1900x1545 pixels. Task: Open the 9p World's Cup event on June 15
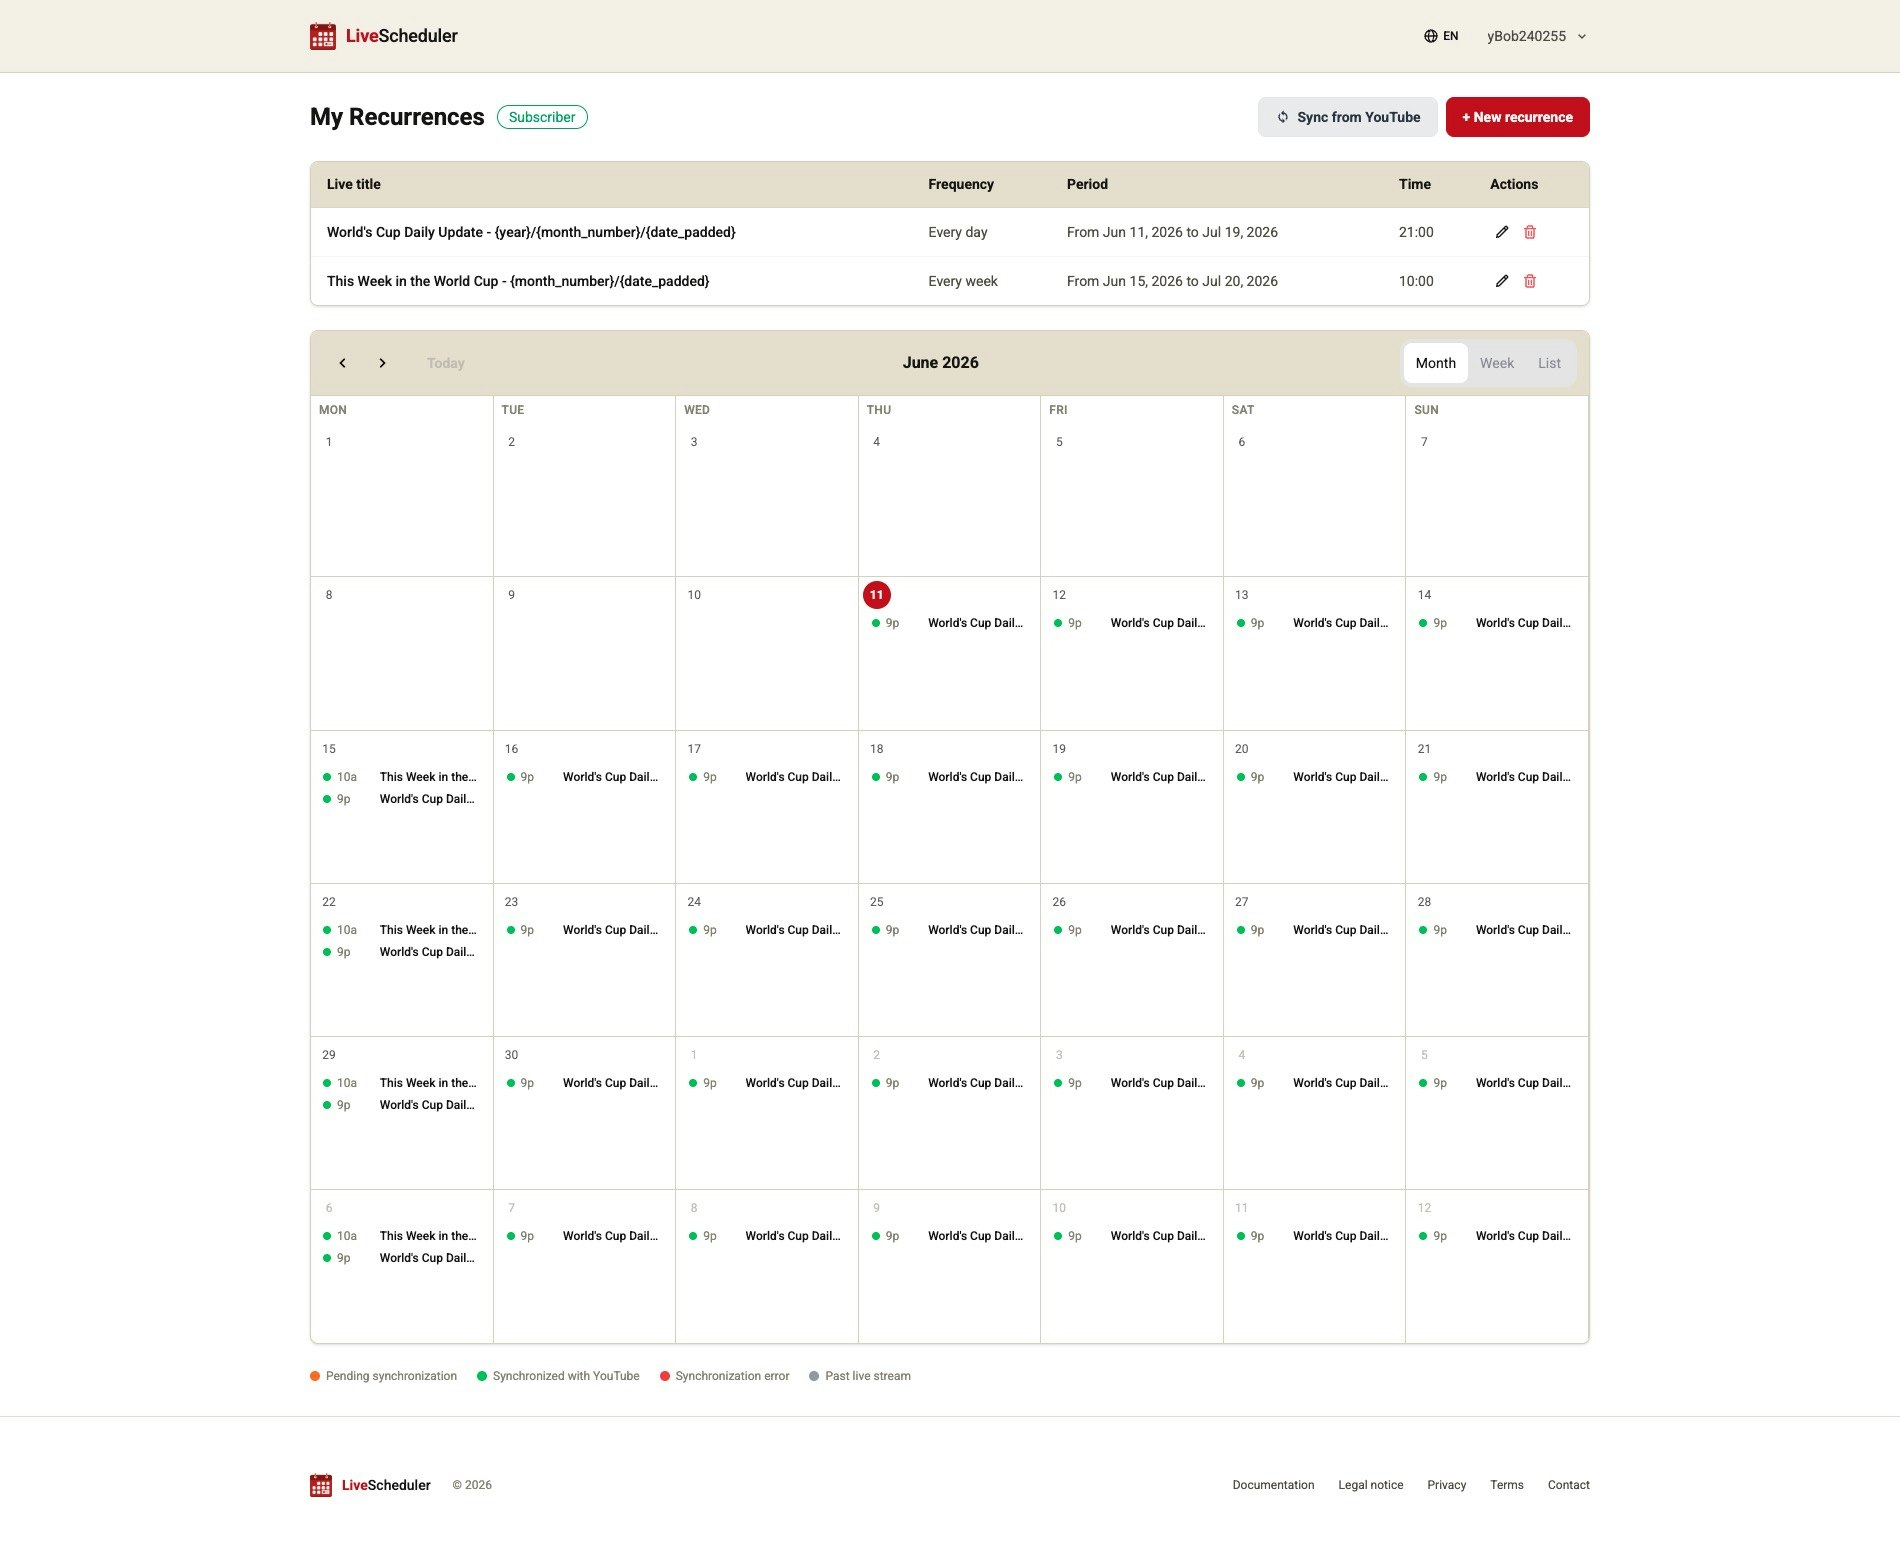point(401,799)
